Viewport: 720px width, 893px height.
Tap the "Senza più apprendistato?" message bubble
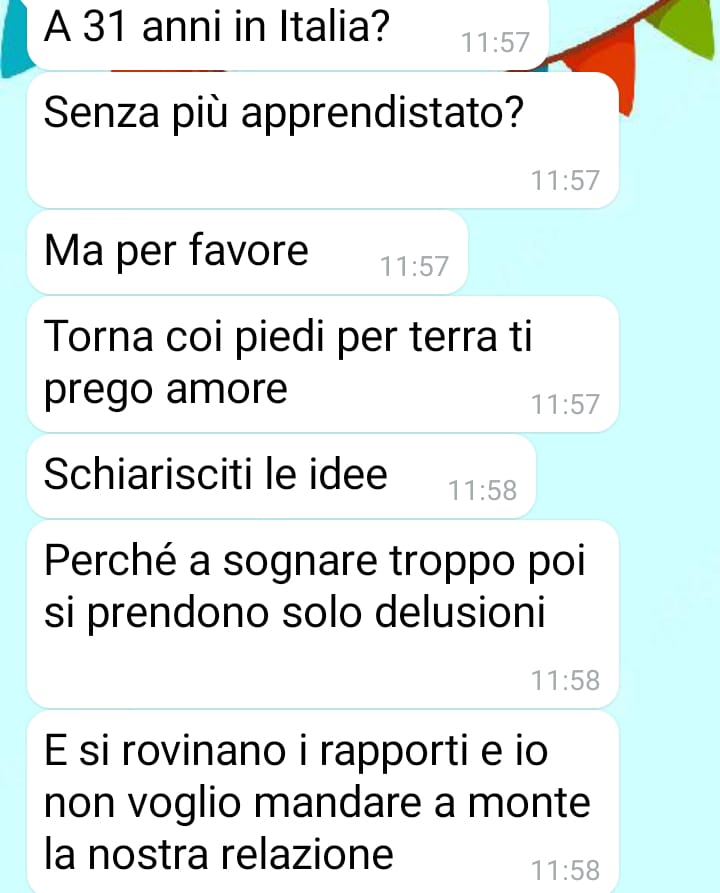coord(322,140)
